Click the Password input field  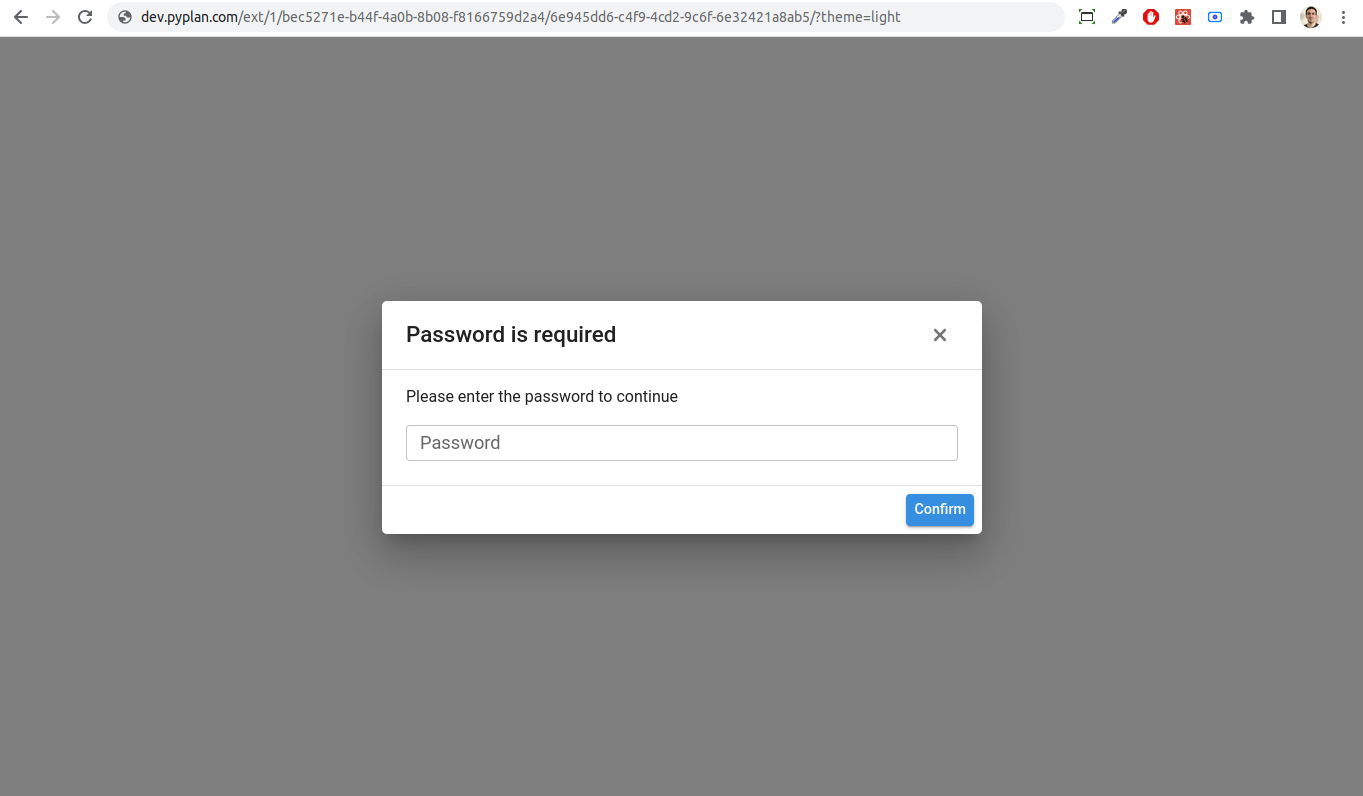[x=681, y=442]
